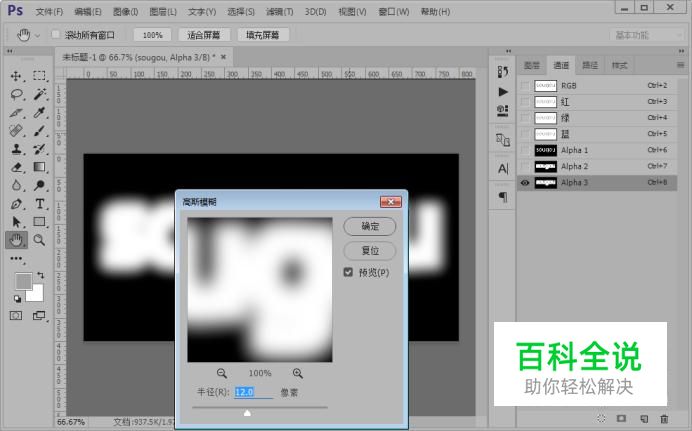Select the Horizontal Type tool
The width and height of the screenshot is (692, 431).
click(39, 204)
